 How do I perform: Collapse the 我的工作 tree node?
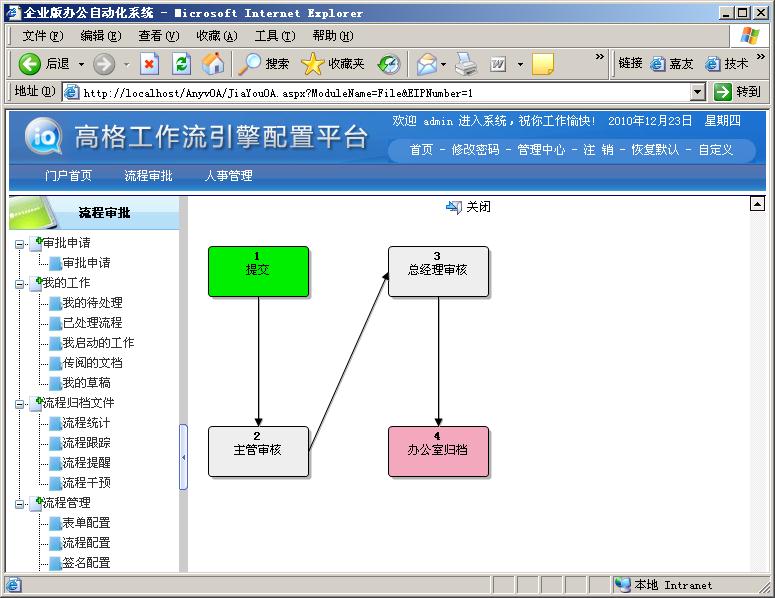pos(20,283)
